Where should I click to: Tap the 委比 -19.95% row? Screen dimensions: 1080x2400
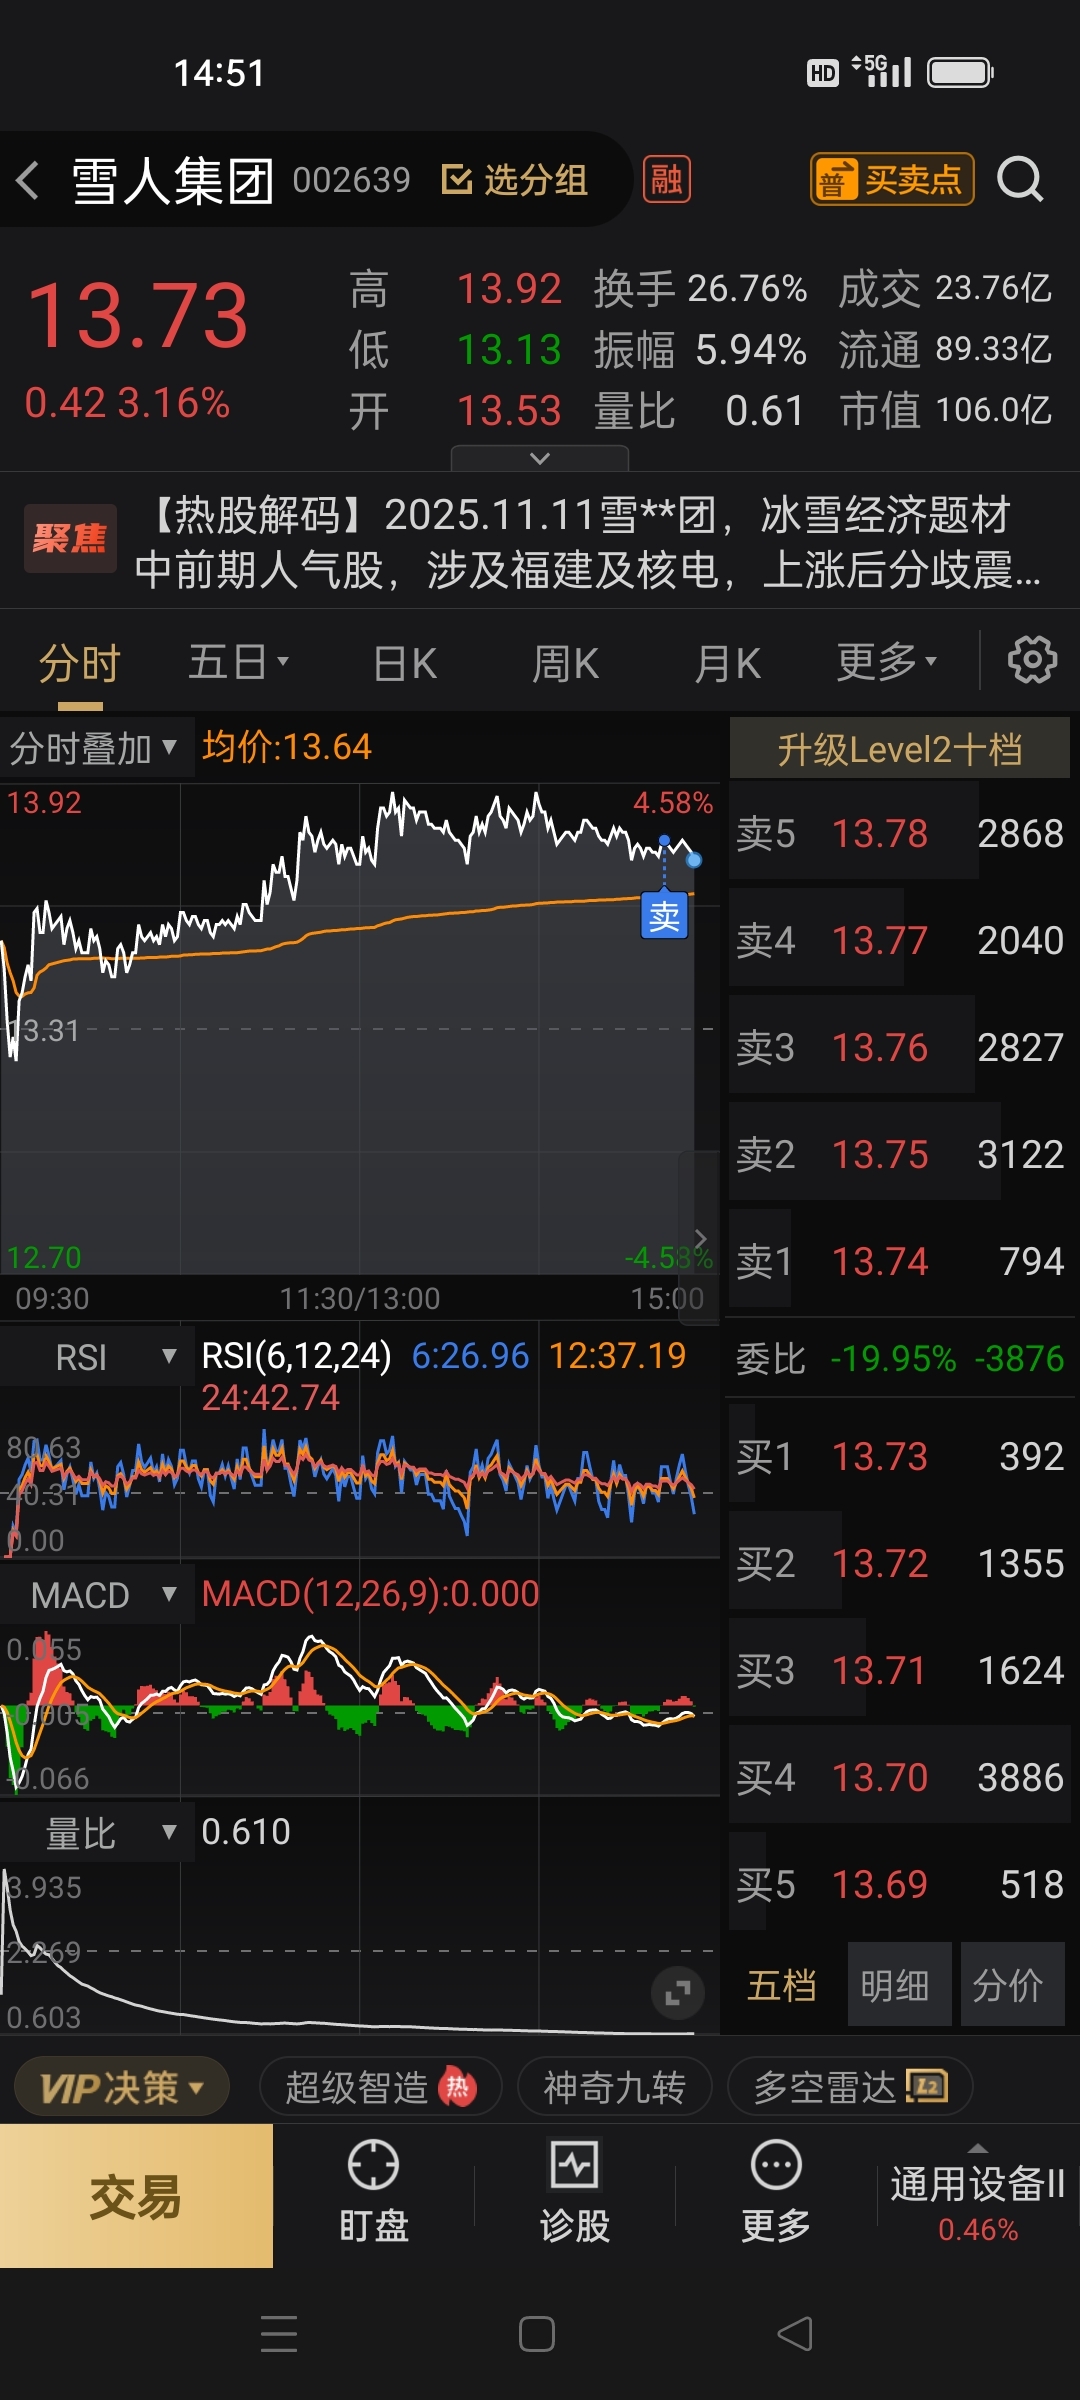point(900,1358)
